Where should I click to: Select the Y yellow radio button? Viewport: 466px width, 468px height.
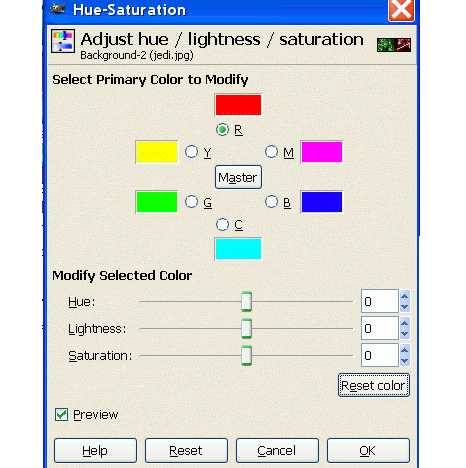click(191, 152)
